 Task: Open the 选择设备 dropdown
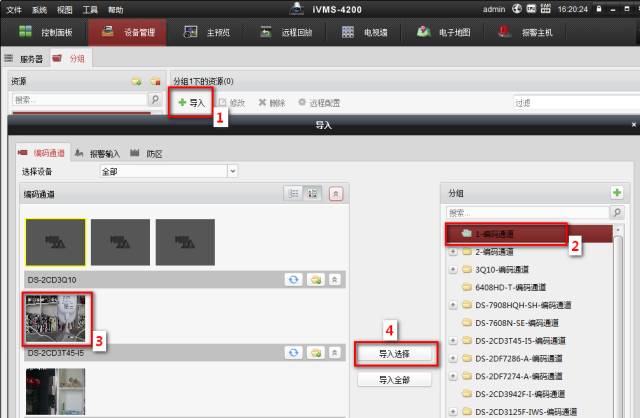coord(232,171)
